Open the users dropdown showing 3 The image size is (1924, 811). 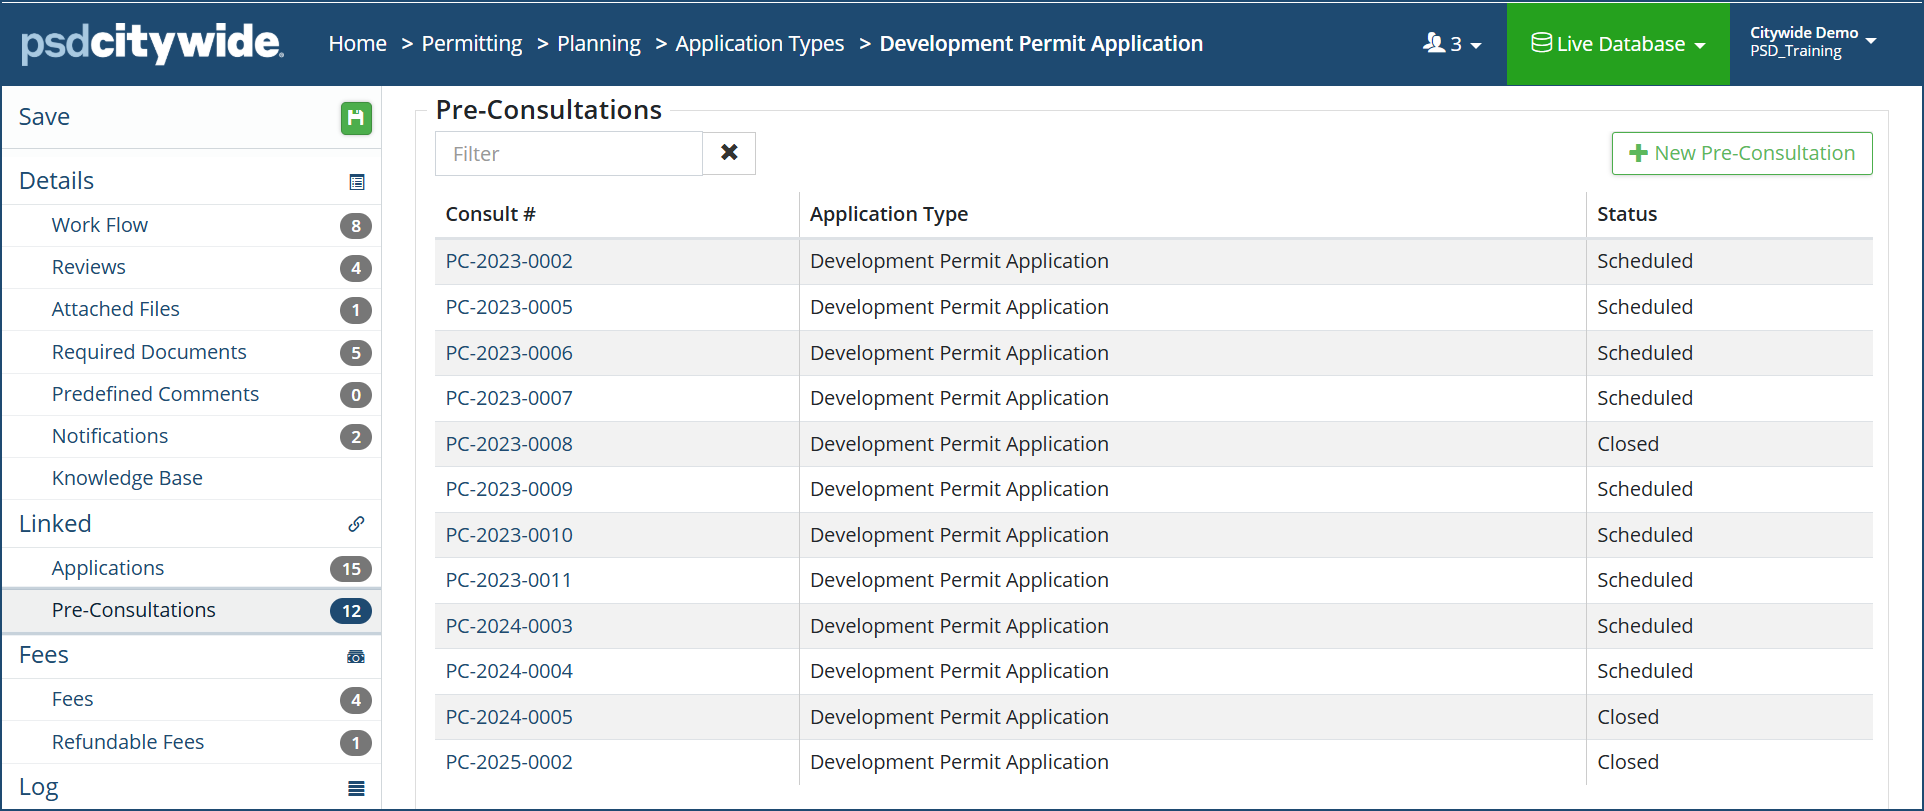tap(1452, 44)
